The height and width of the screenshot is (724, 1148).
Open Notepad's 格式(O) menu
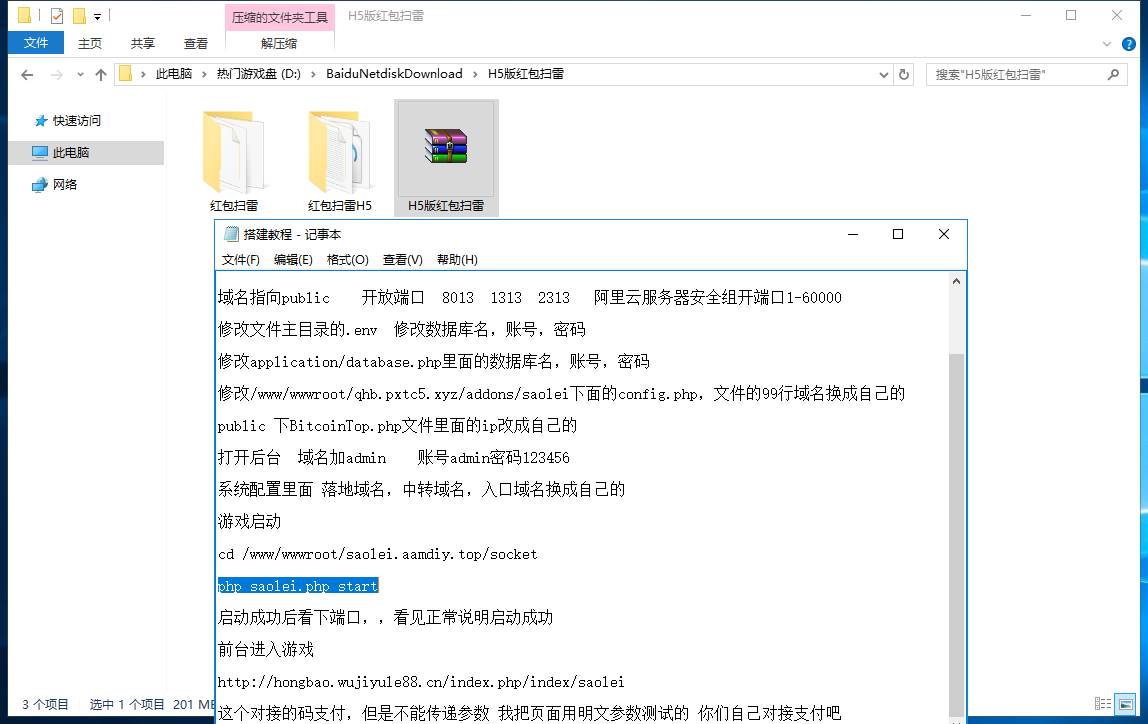(x=347, y=260)
